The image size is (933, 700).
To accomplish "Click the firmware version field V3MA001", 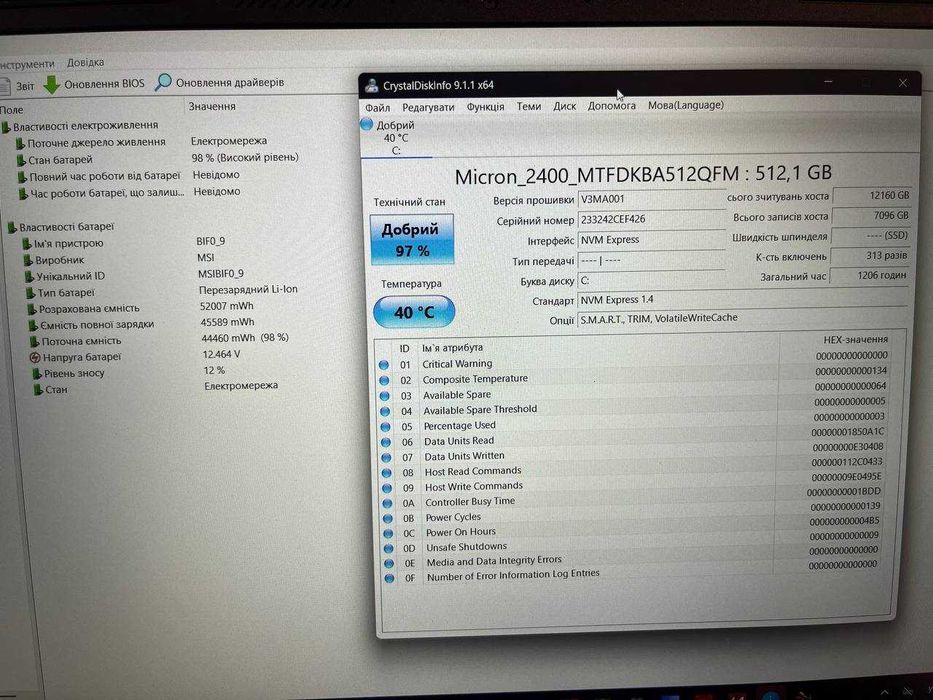I will click(651, 199).
